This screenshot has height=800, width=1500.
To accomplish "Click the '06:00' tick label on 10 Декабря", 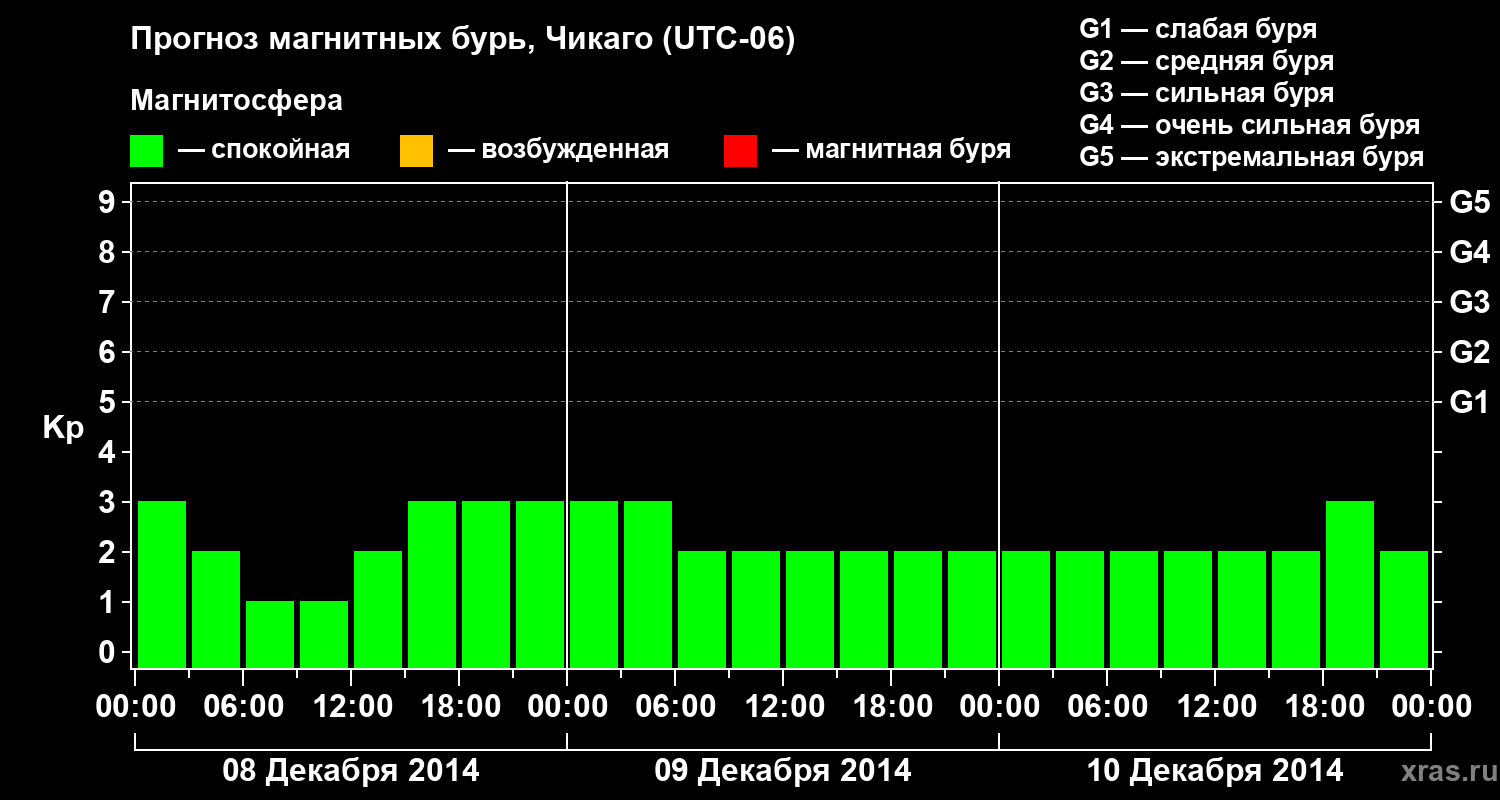I will point(1107,707).
